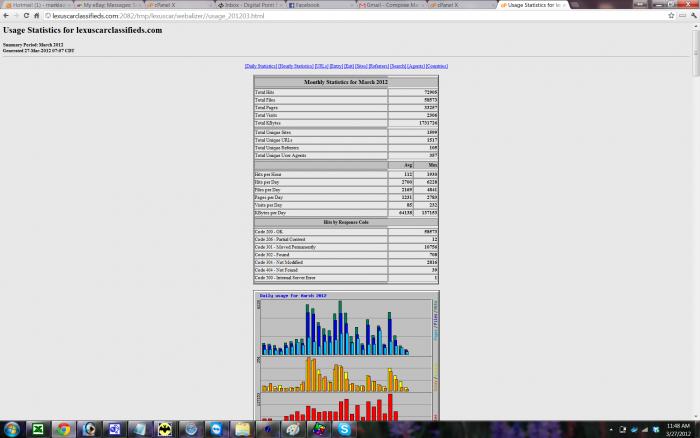Open the Windows Start menu orb
Image resolution: width=700 pixels, height=438 pixels.
(11, 429)
